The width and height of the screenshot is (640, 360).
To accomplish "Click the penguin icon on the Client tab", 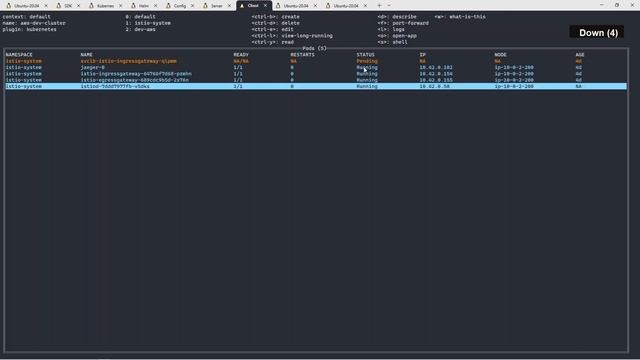I will point(242,6).
